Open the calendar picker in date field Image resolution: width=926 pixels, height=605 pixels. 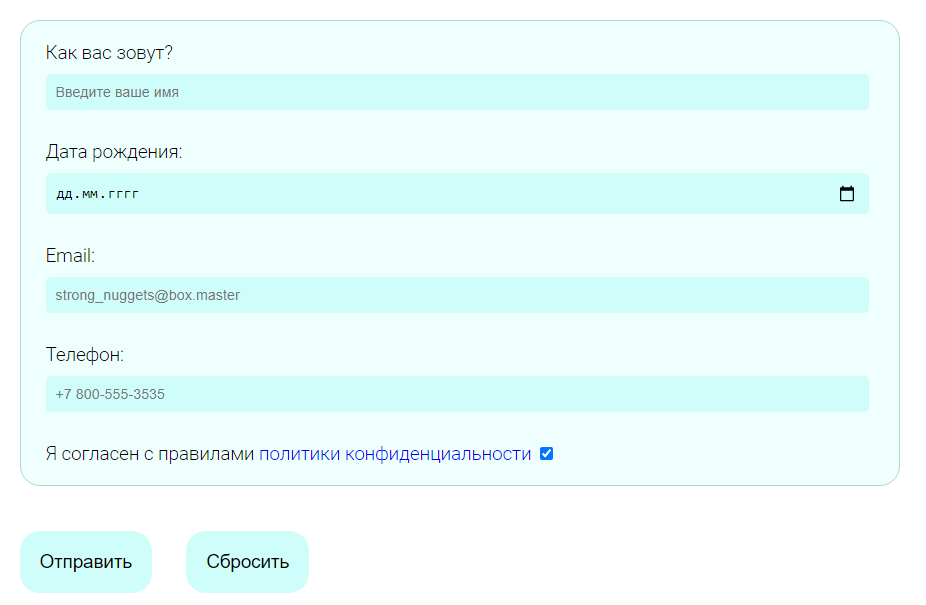pos(846,194)
